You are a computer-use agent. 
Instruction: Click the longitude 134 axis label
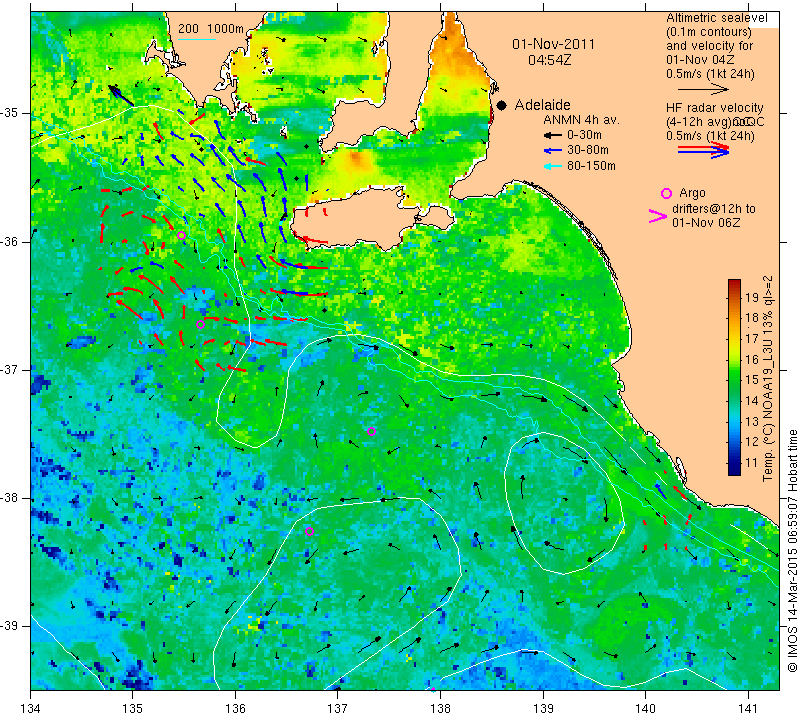pyautogui.click(x=31, y=709)
